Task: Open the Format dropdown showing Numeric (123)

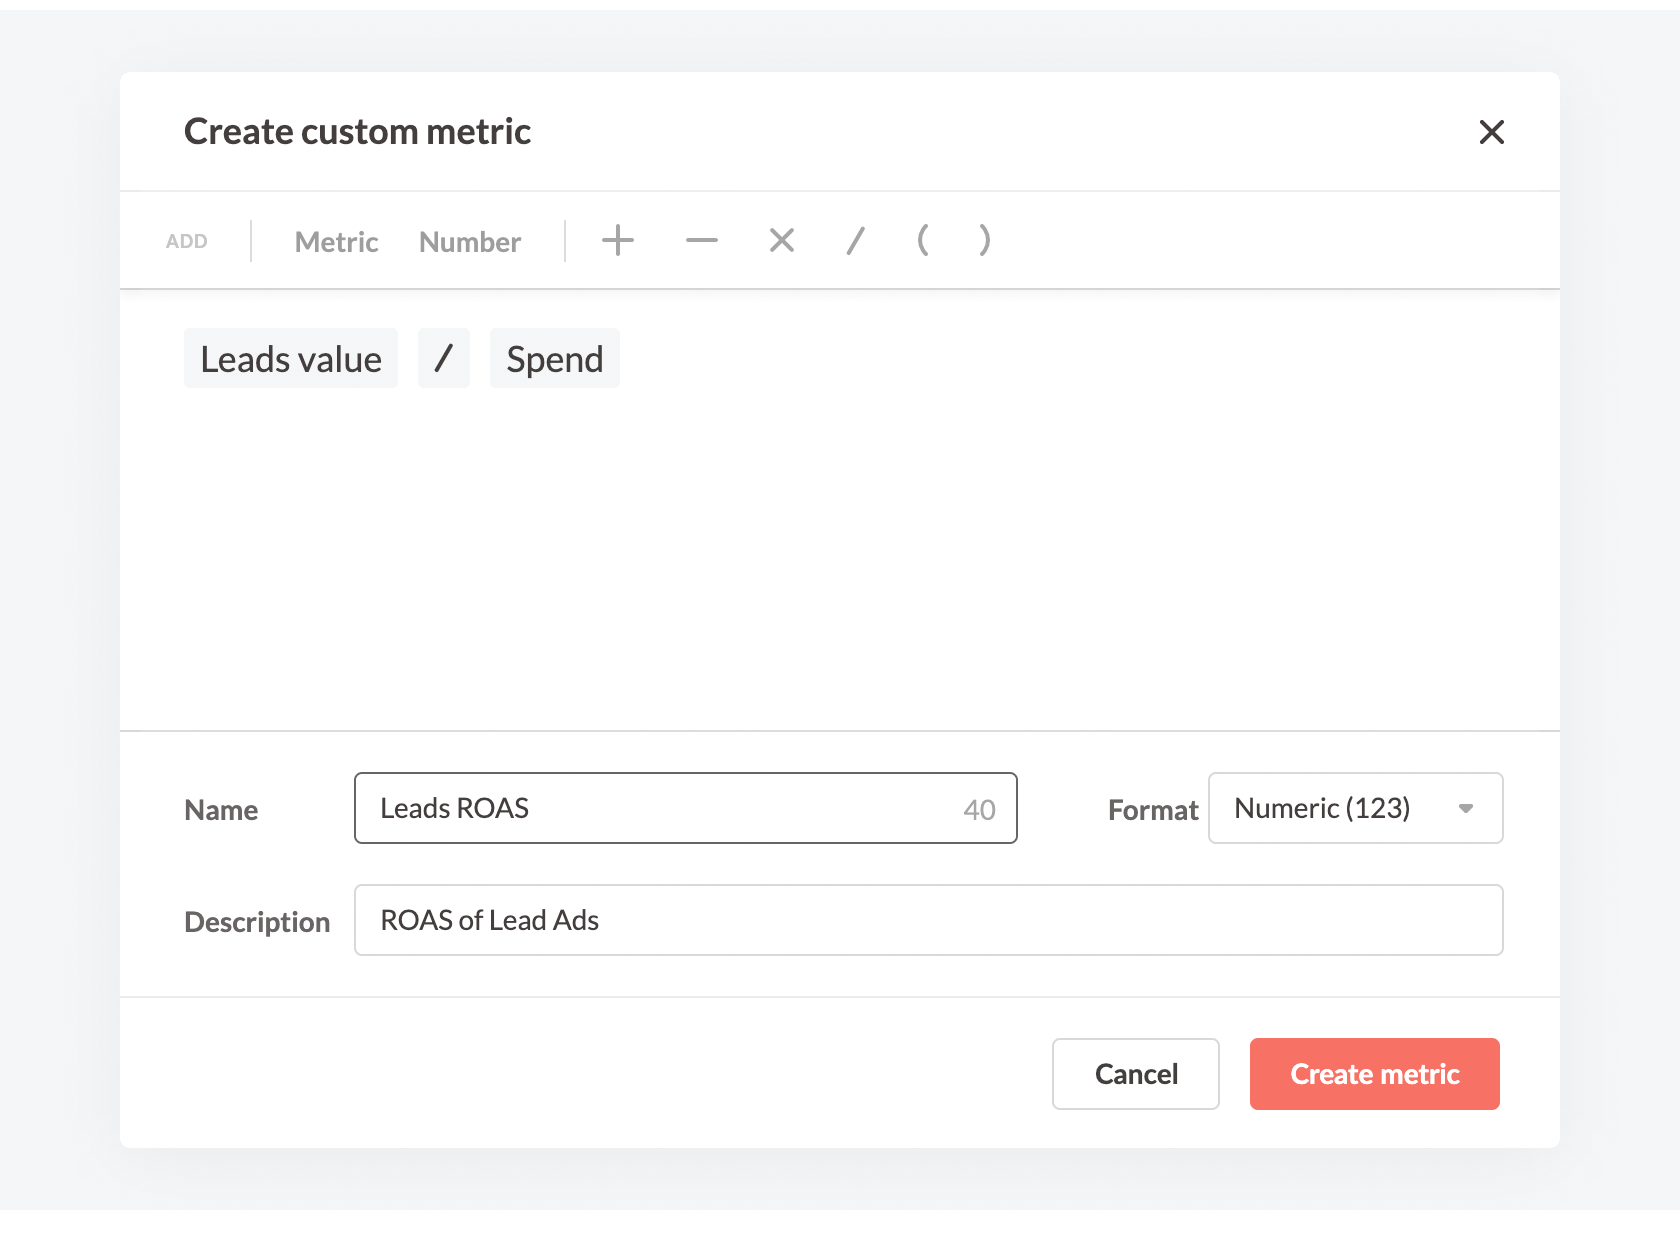Action: [1355, 808]
